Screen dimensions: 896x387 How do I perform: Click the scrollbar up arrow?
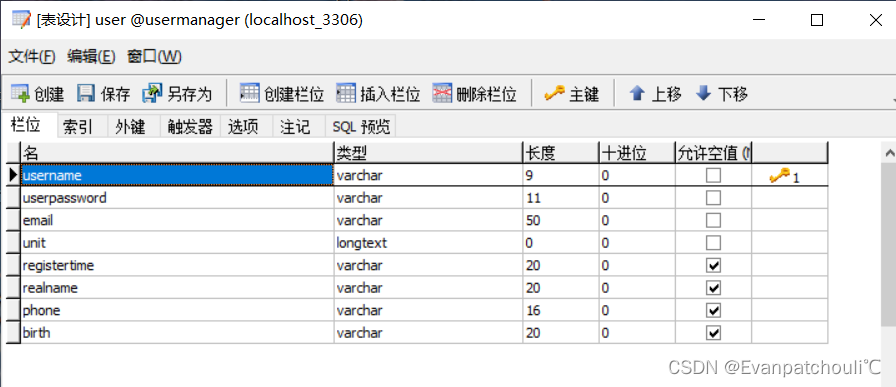[889, 153]
